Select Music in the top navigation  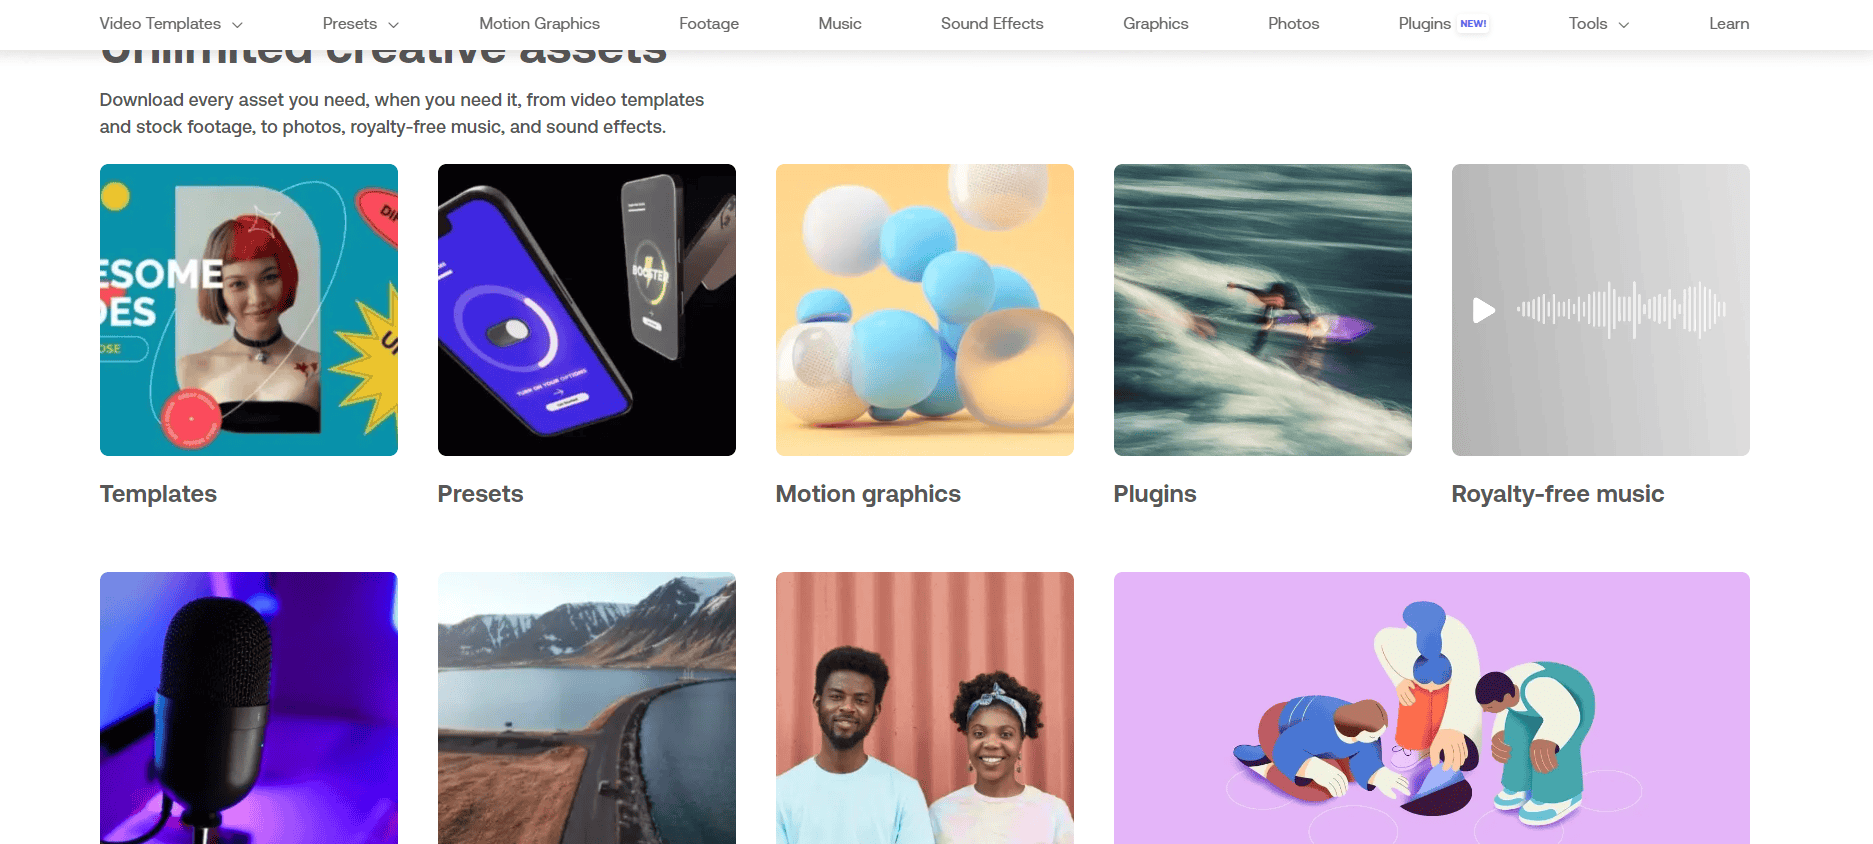click(840, 24)
